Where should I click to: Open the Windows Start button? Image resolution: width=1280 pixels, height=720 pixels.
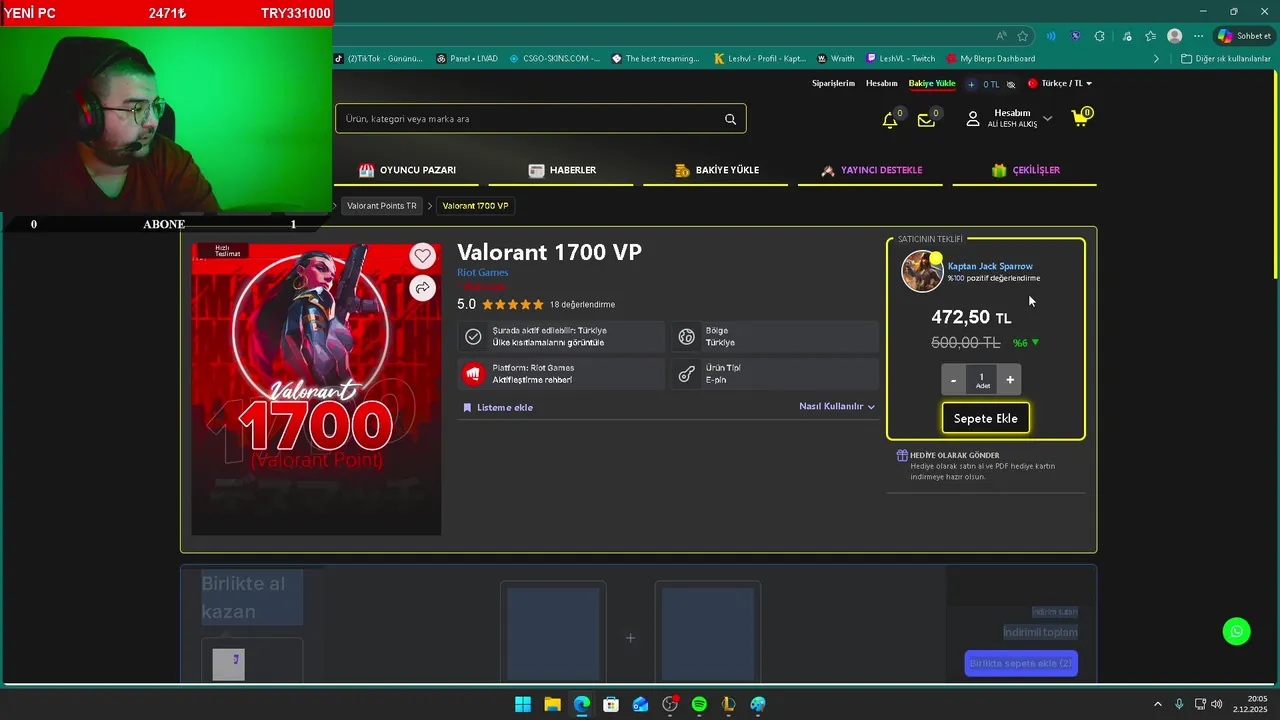(523, 704)
